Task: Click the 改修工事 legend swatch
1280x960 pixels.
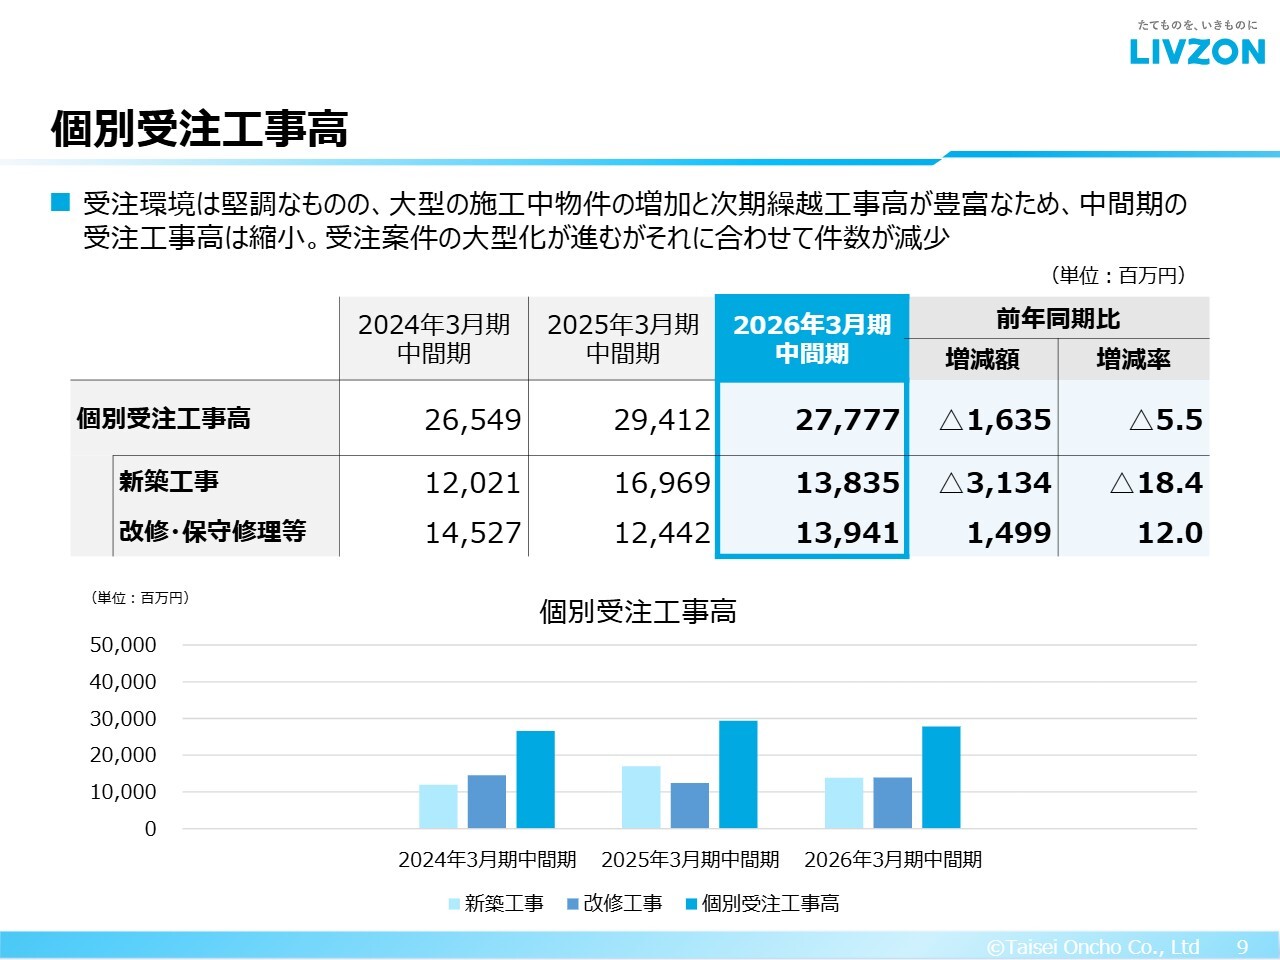Action: pos(573,904)
